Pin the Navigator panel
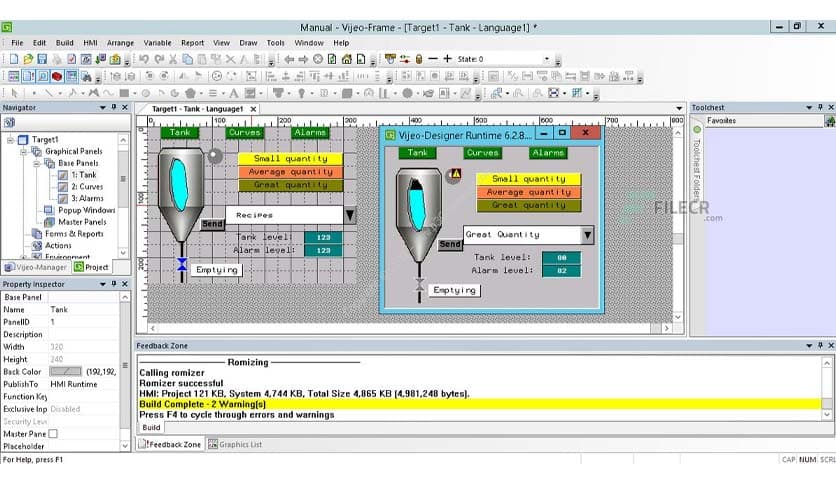The height and width of the screenshot is (484, 836). 114,107
